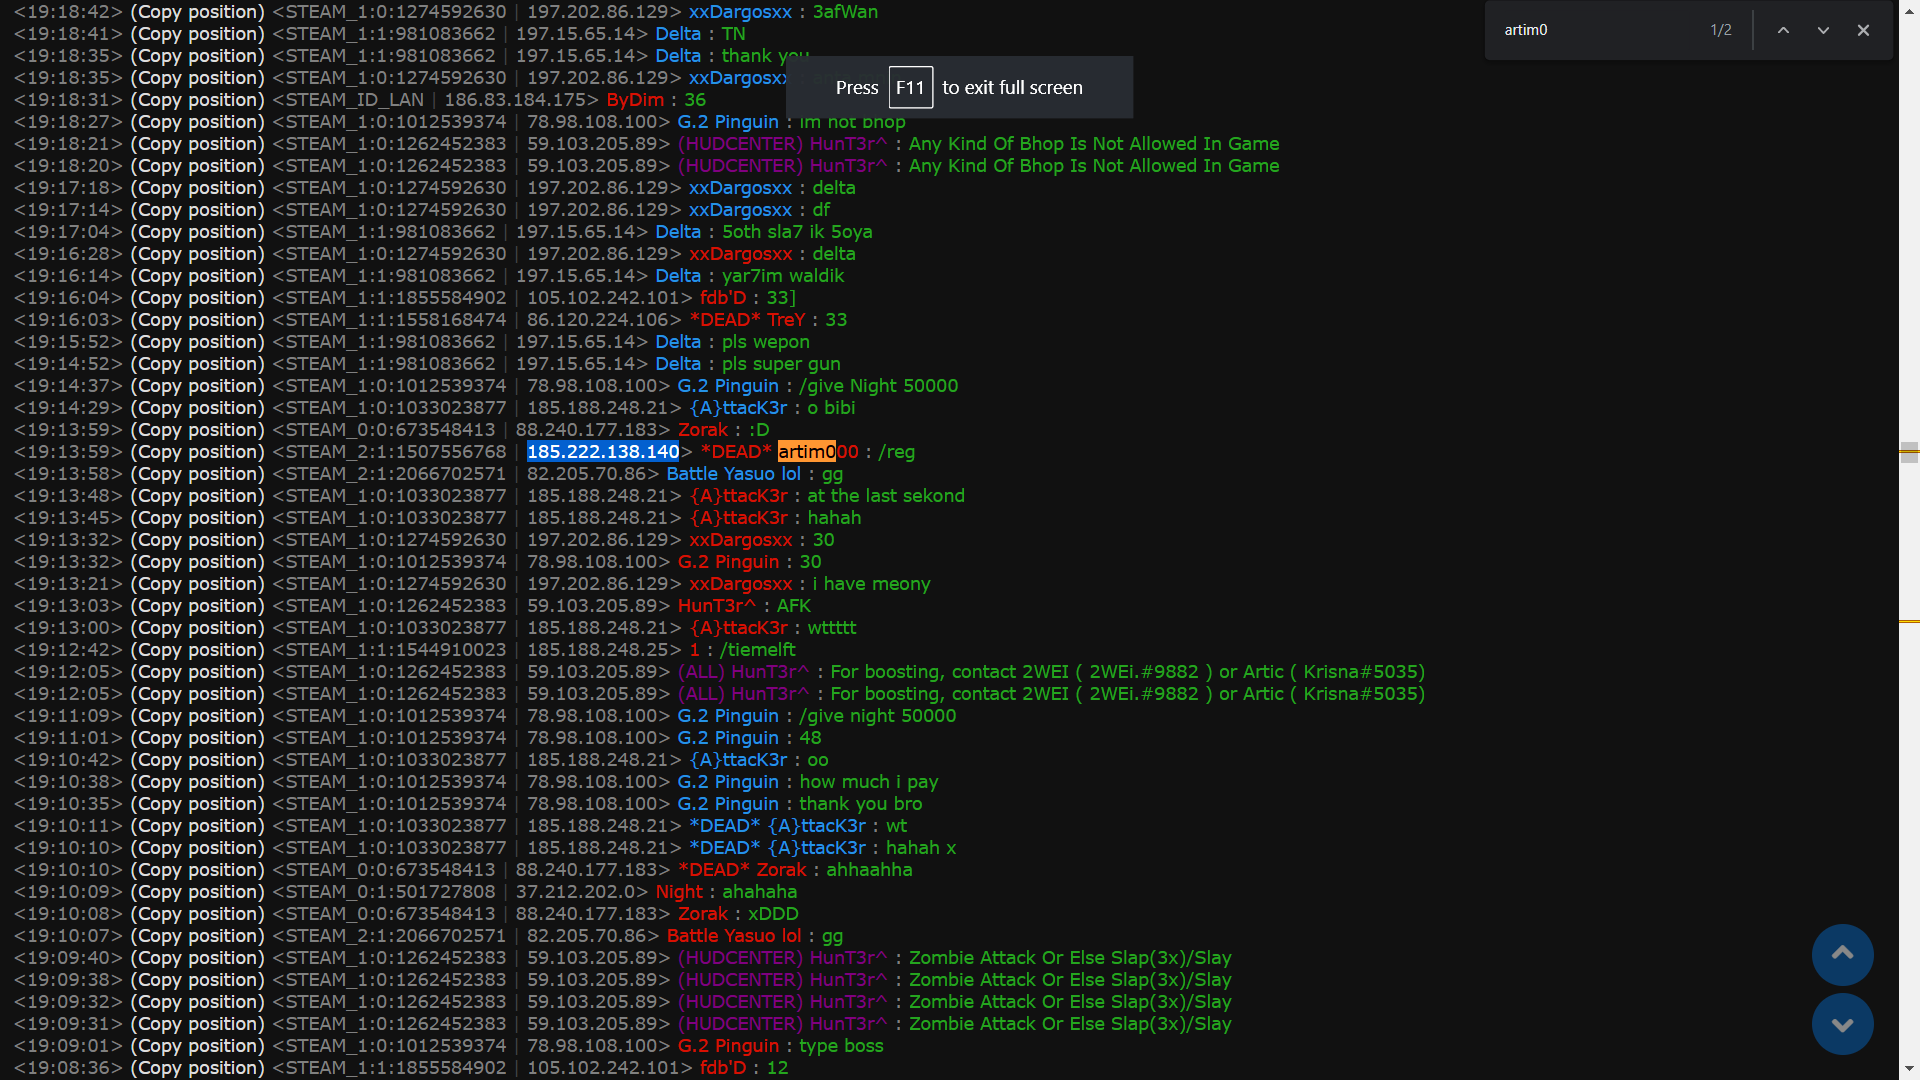Click highlighted IP 185.222.138.140
Screen dimensions: 1920x1080
pyautogui.click(x=603, y=452)
